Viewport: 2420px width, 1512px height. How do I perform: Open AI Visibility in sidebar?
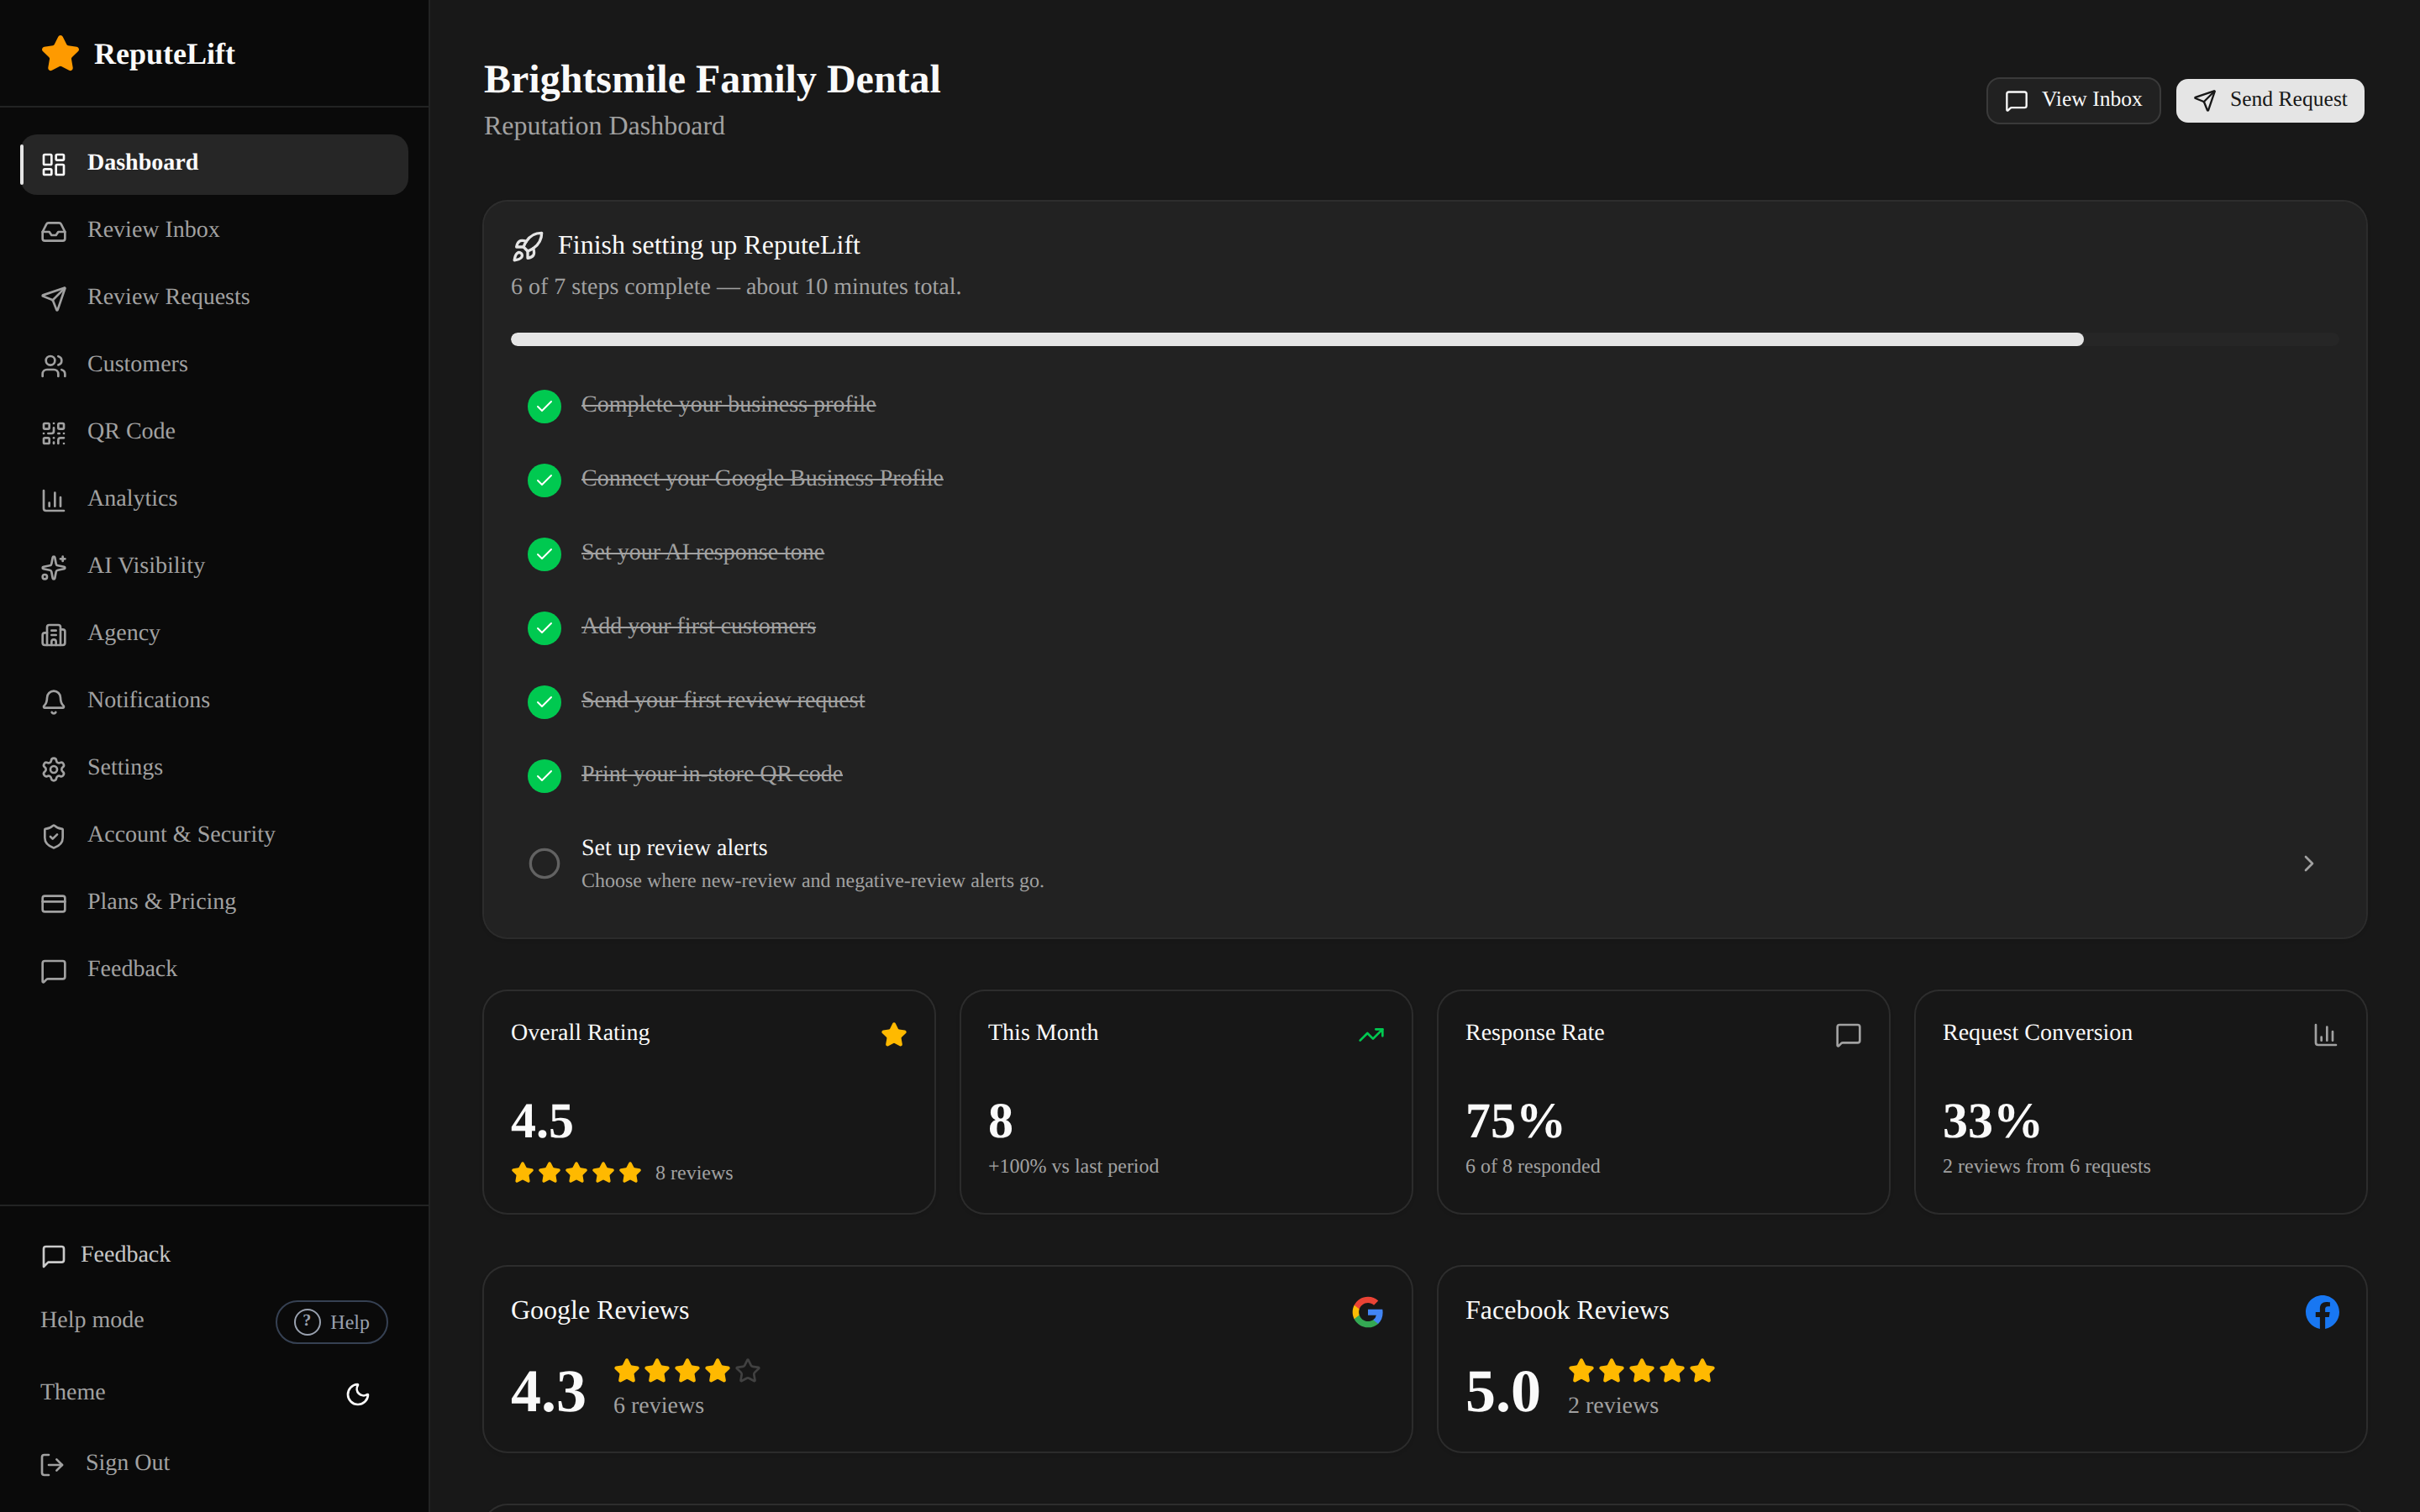214,567
